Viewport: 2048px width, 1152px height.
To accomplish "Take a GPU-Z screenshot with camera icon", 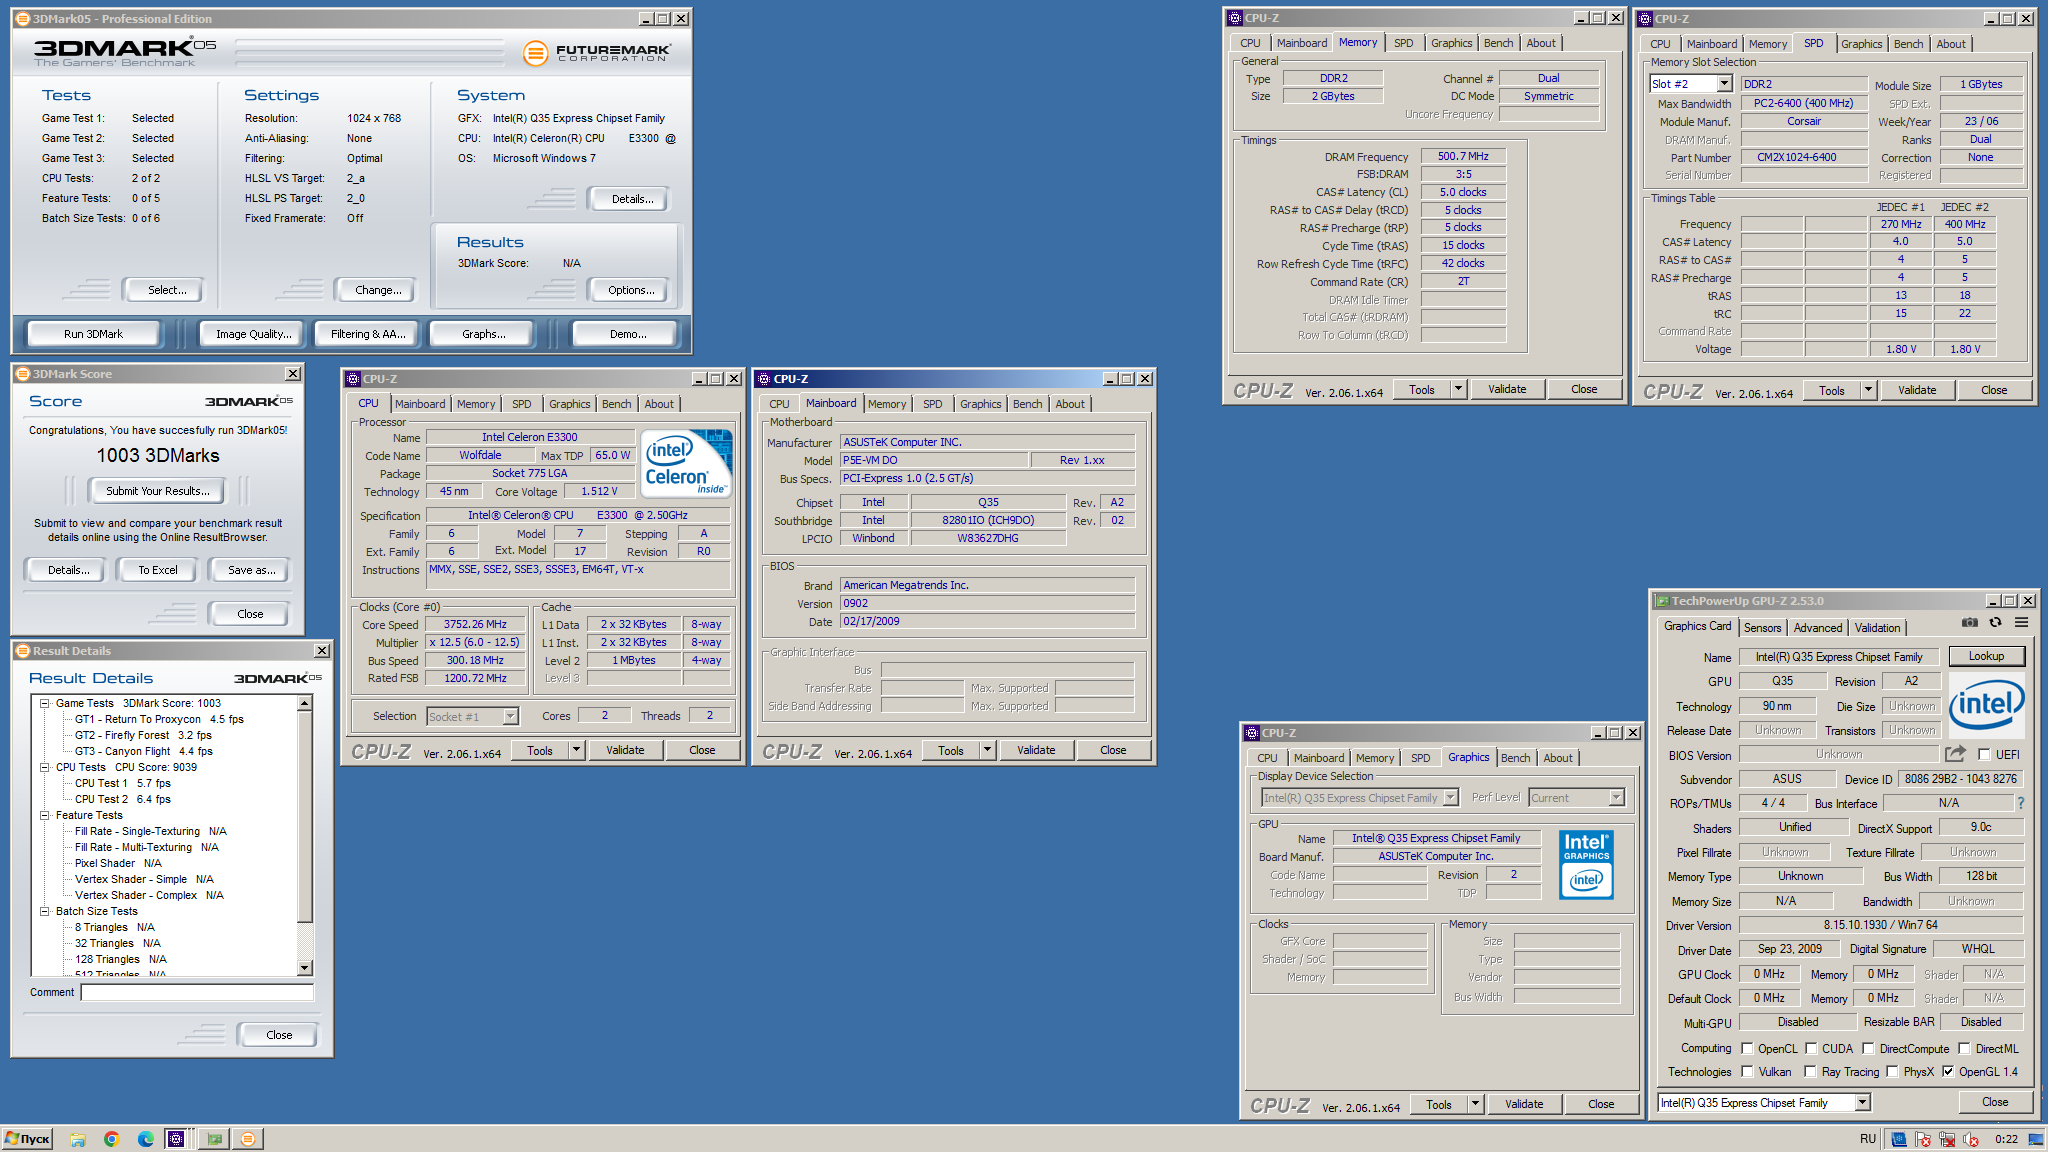I will point(1969,623).
